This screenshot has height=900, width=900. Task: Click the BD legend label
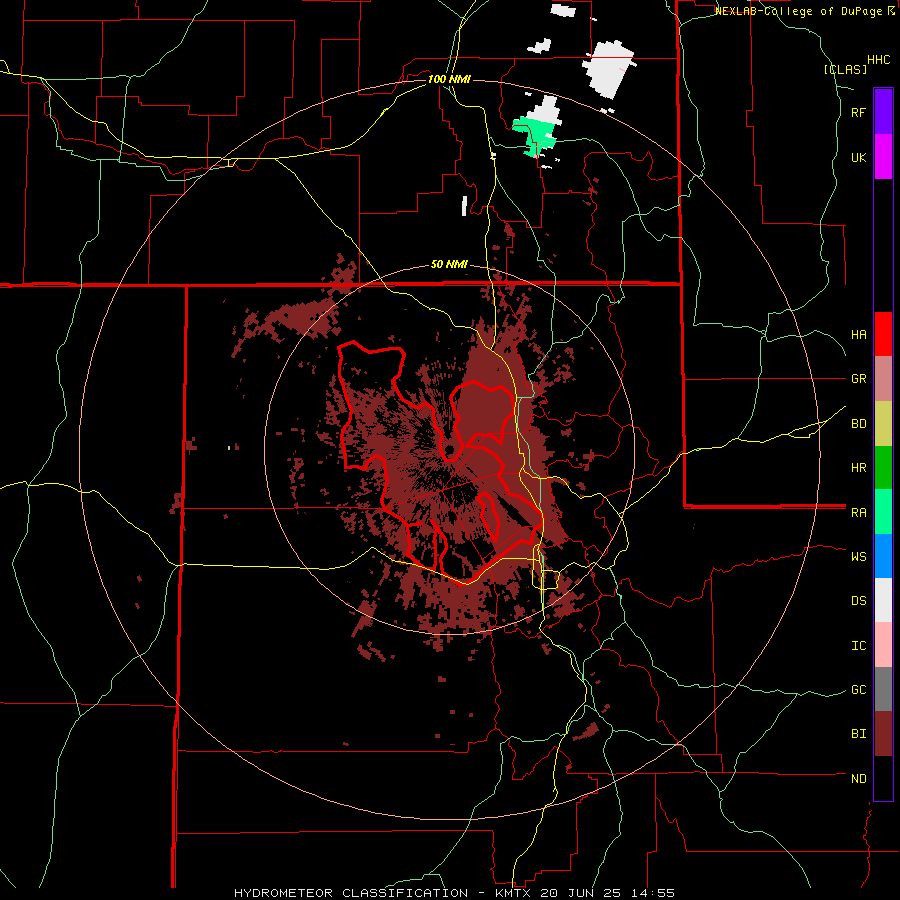click(x=858, y=424)
